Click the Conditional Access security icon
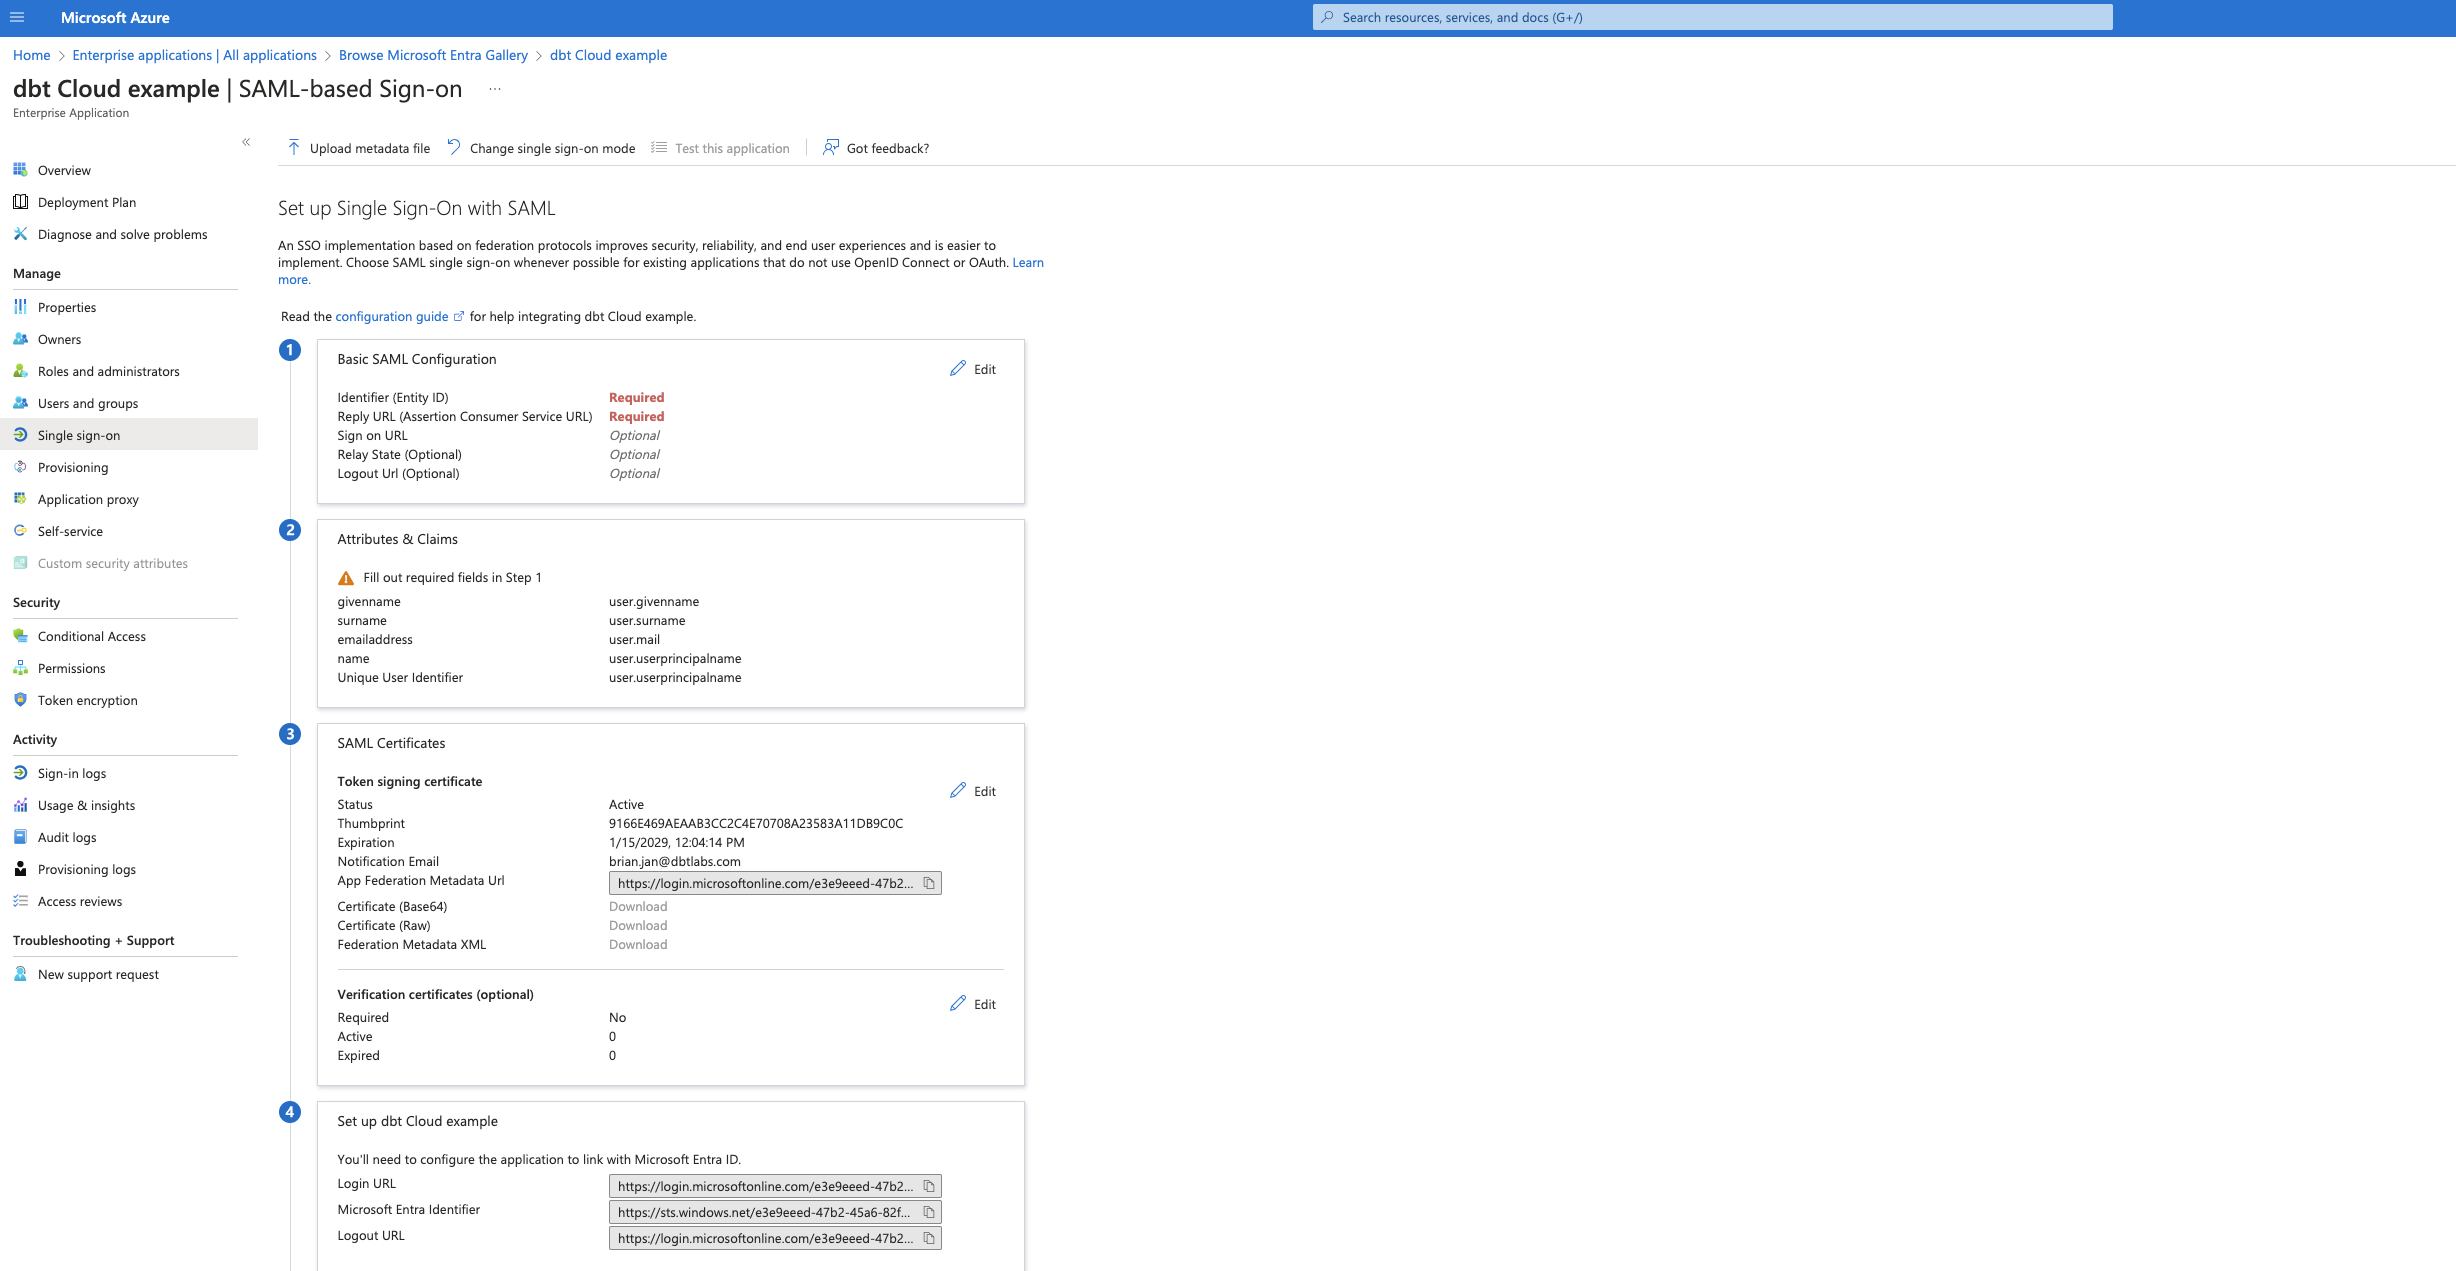 (21, 636)
